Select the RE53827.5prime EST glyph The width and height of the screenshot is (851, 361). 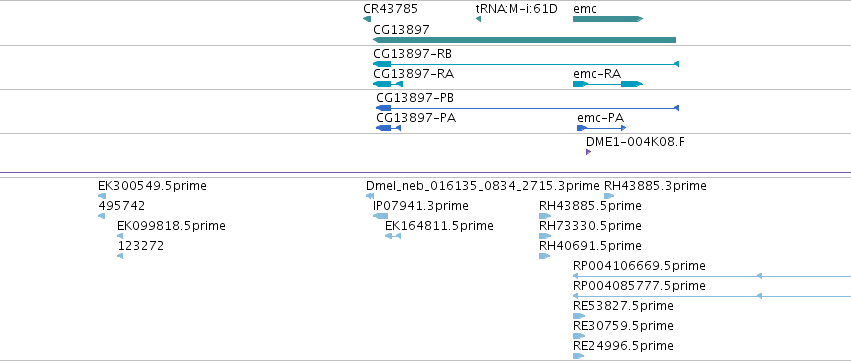pyautogui.click(x=579, y=316)
